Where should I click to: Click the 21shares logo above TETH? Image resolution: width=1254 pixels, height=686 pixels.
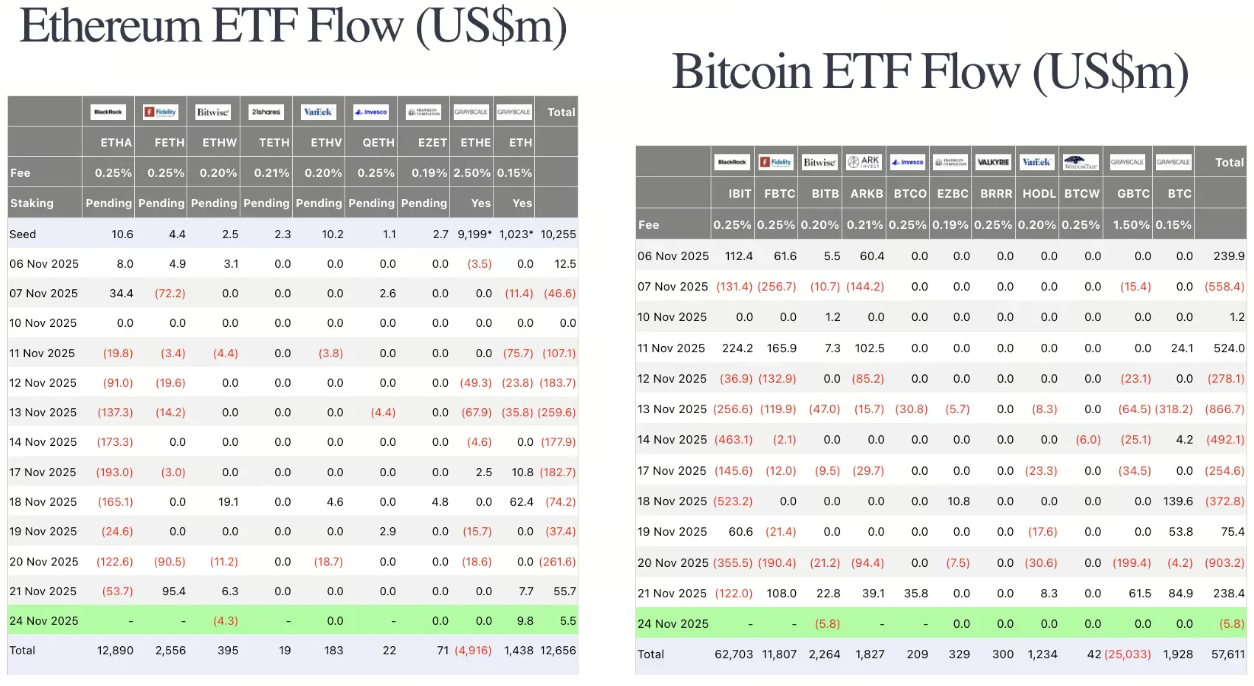click(266, 112)
